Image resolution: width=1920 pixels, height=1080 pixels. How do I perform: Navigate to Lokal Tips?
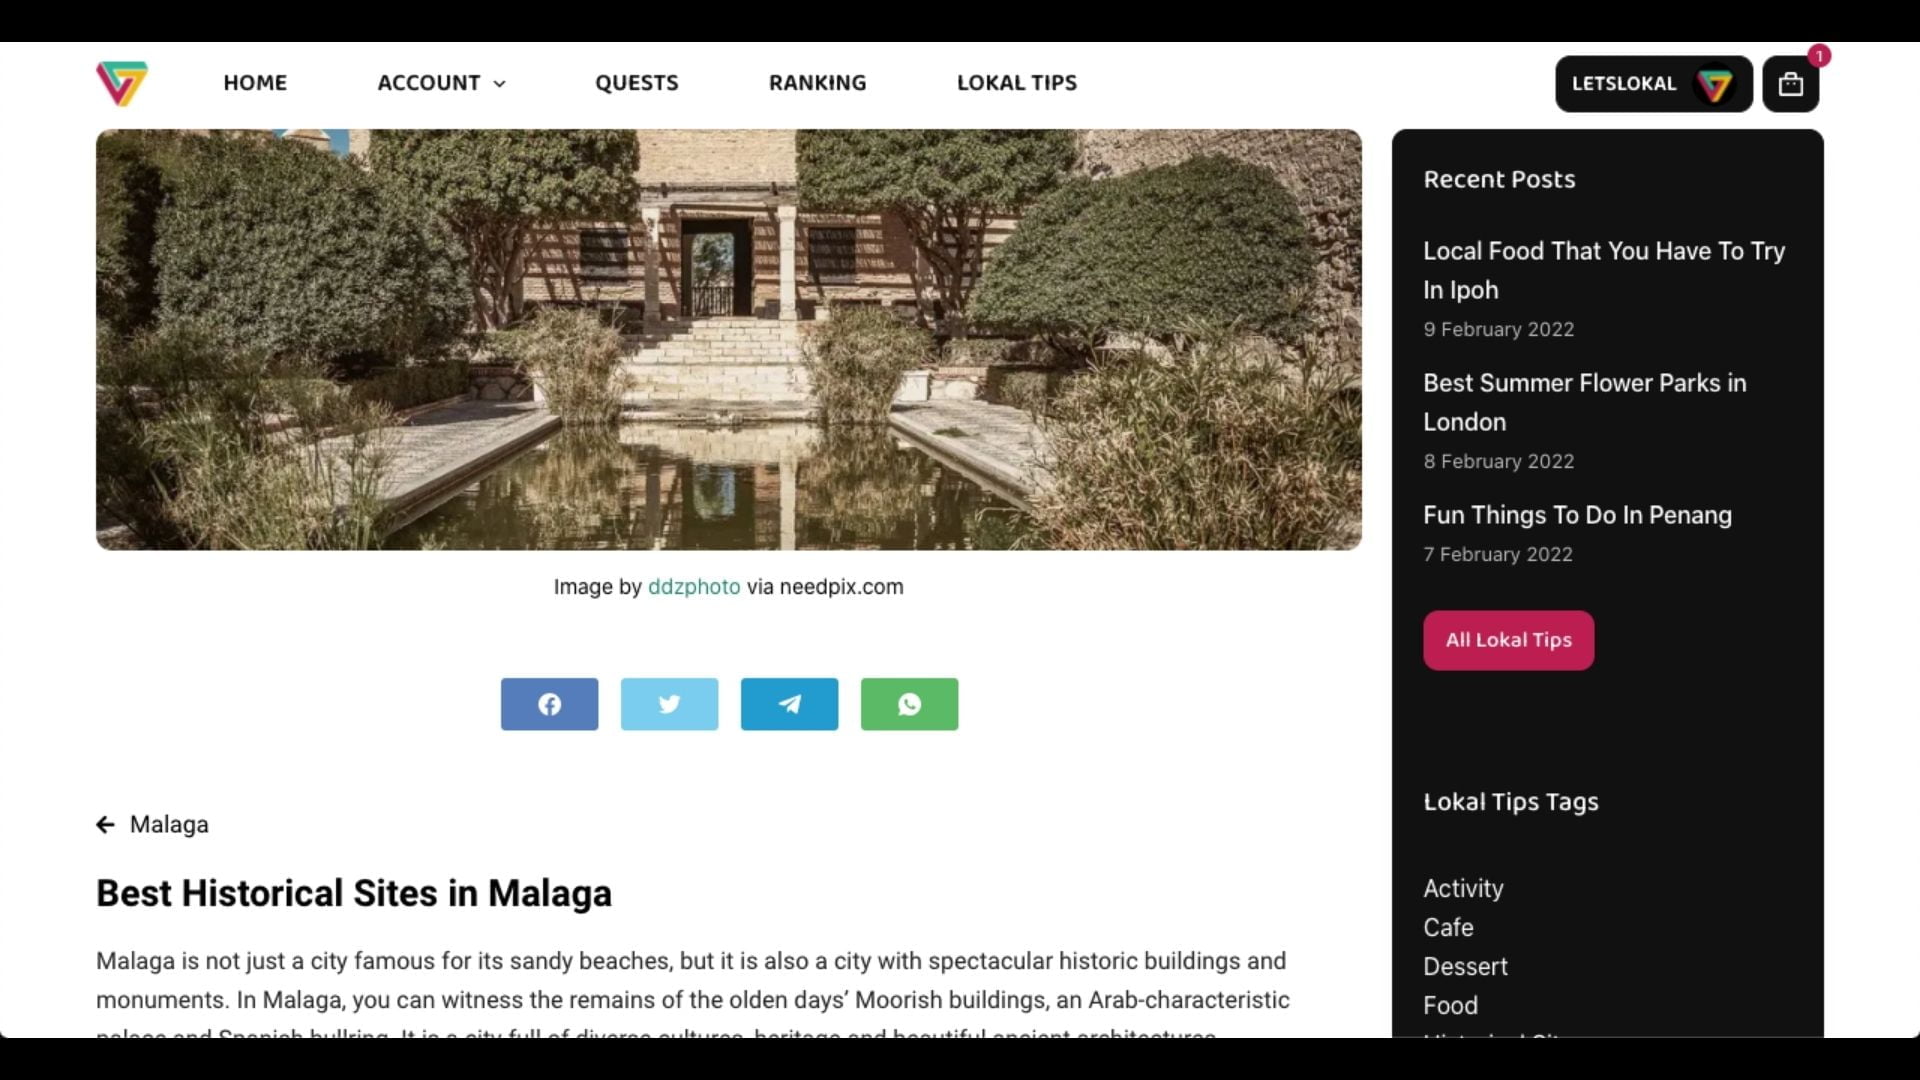(1017, 83)
